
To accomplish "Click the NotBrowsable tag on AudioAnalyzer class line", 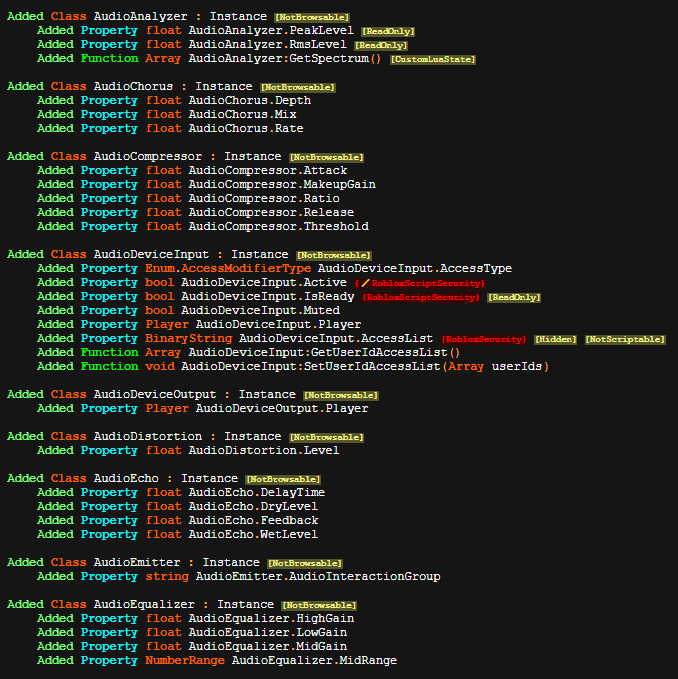I will (x=312, y=17).
